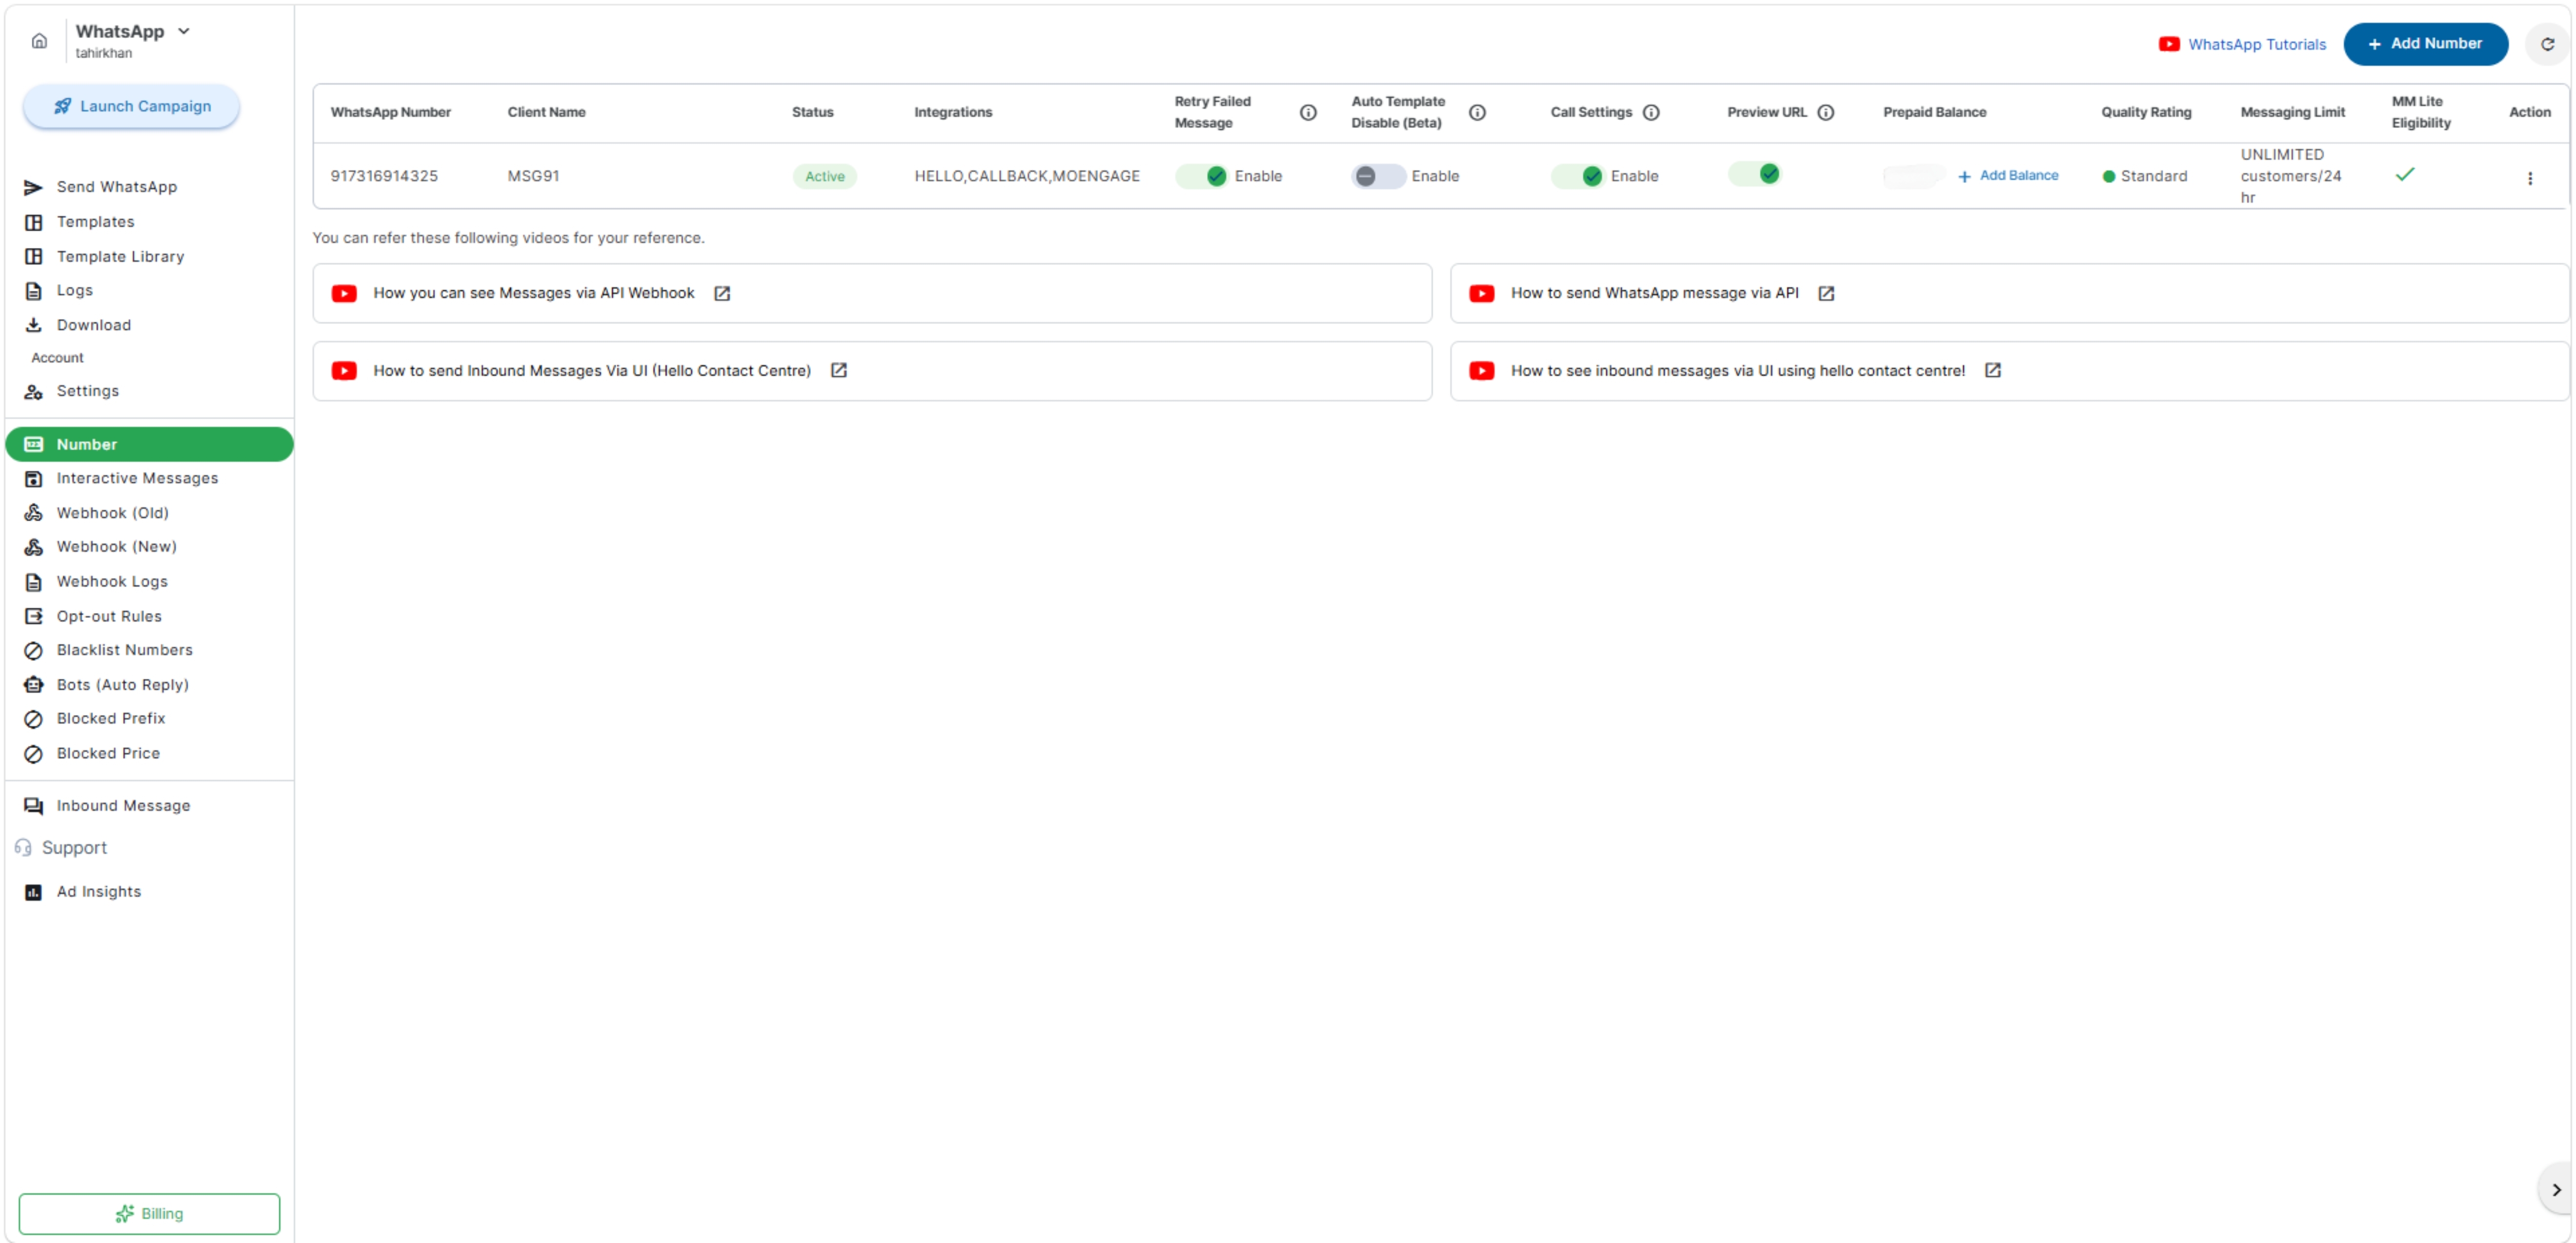Image resolution: width=2576 pixels, height=1243 pixels.
Task: Open the WhatsApp product dropdown chevron
Action: [184, 31]
